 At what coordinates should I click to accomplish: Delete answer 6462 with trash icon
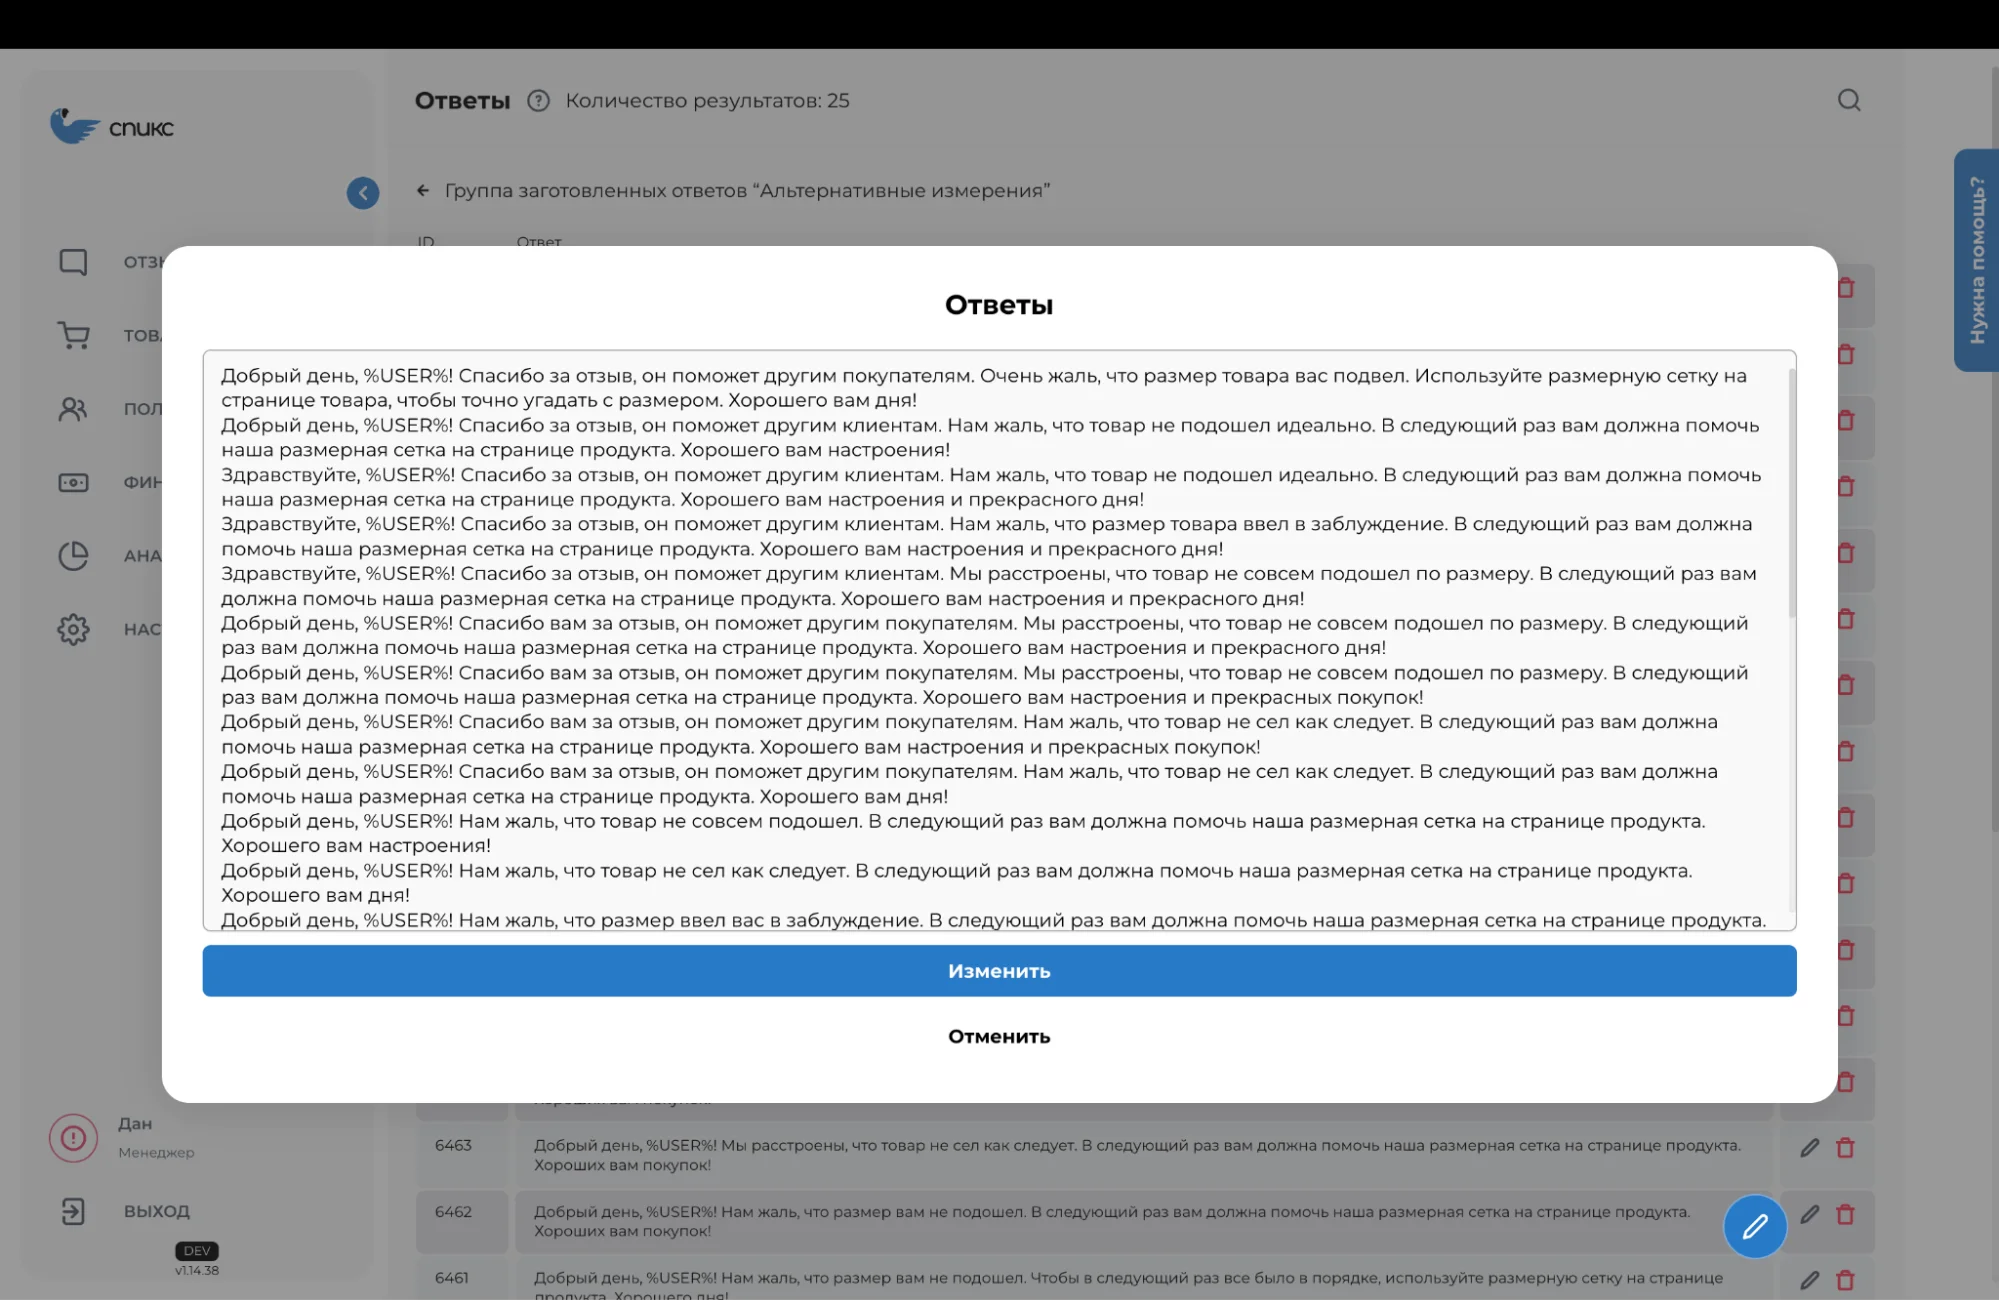pyautogui.click(x=1846, y=1214)
